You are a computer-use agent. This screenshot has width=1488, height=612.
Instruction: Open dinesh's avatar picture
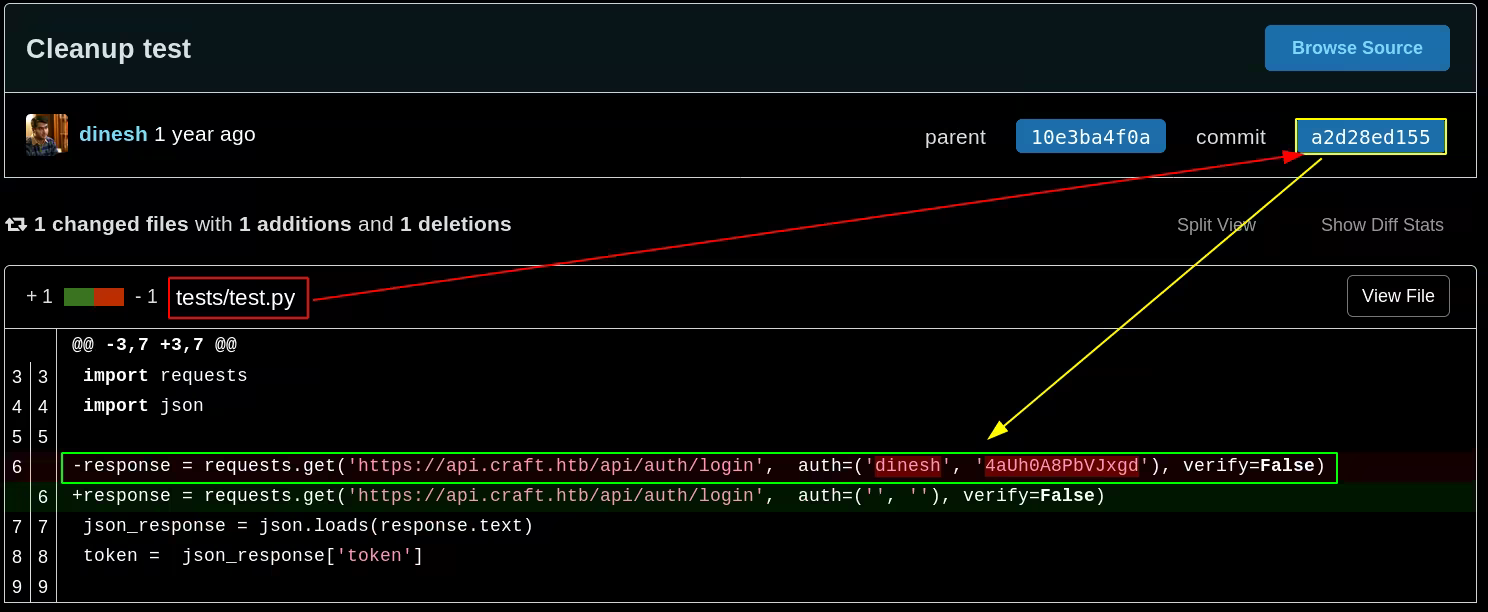point(46,135)
